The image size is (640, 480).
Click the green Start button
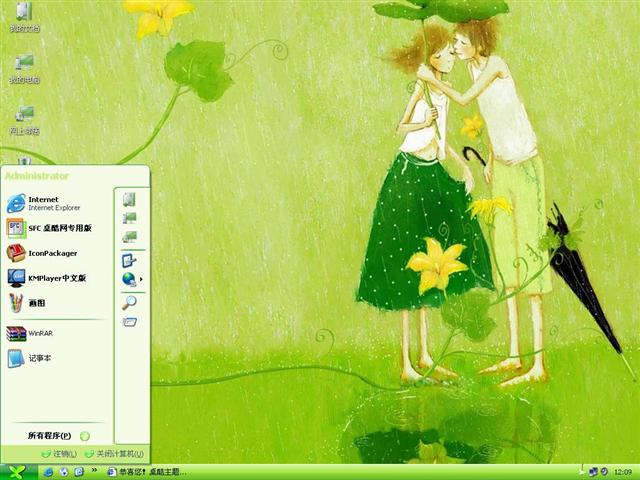18,472
